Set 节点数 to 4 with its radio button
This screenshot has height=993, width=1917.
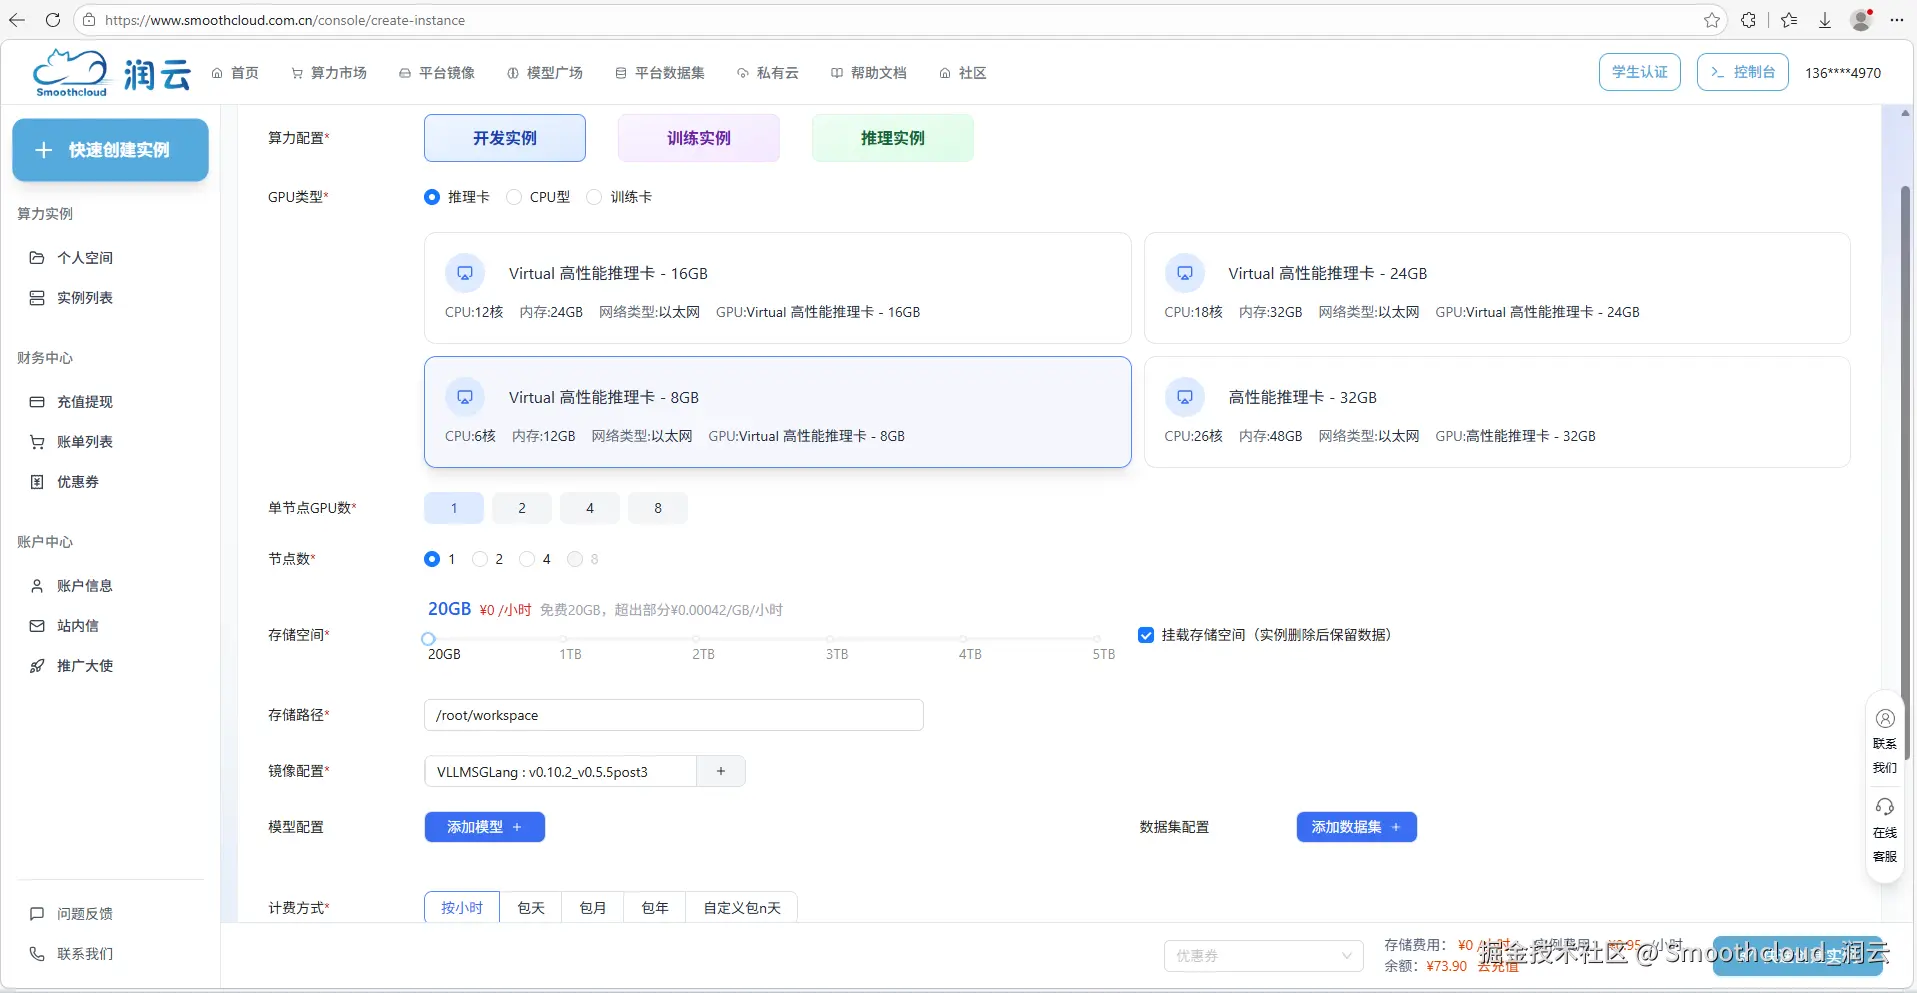[x=527, y=559]
